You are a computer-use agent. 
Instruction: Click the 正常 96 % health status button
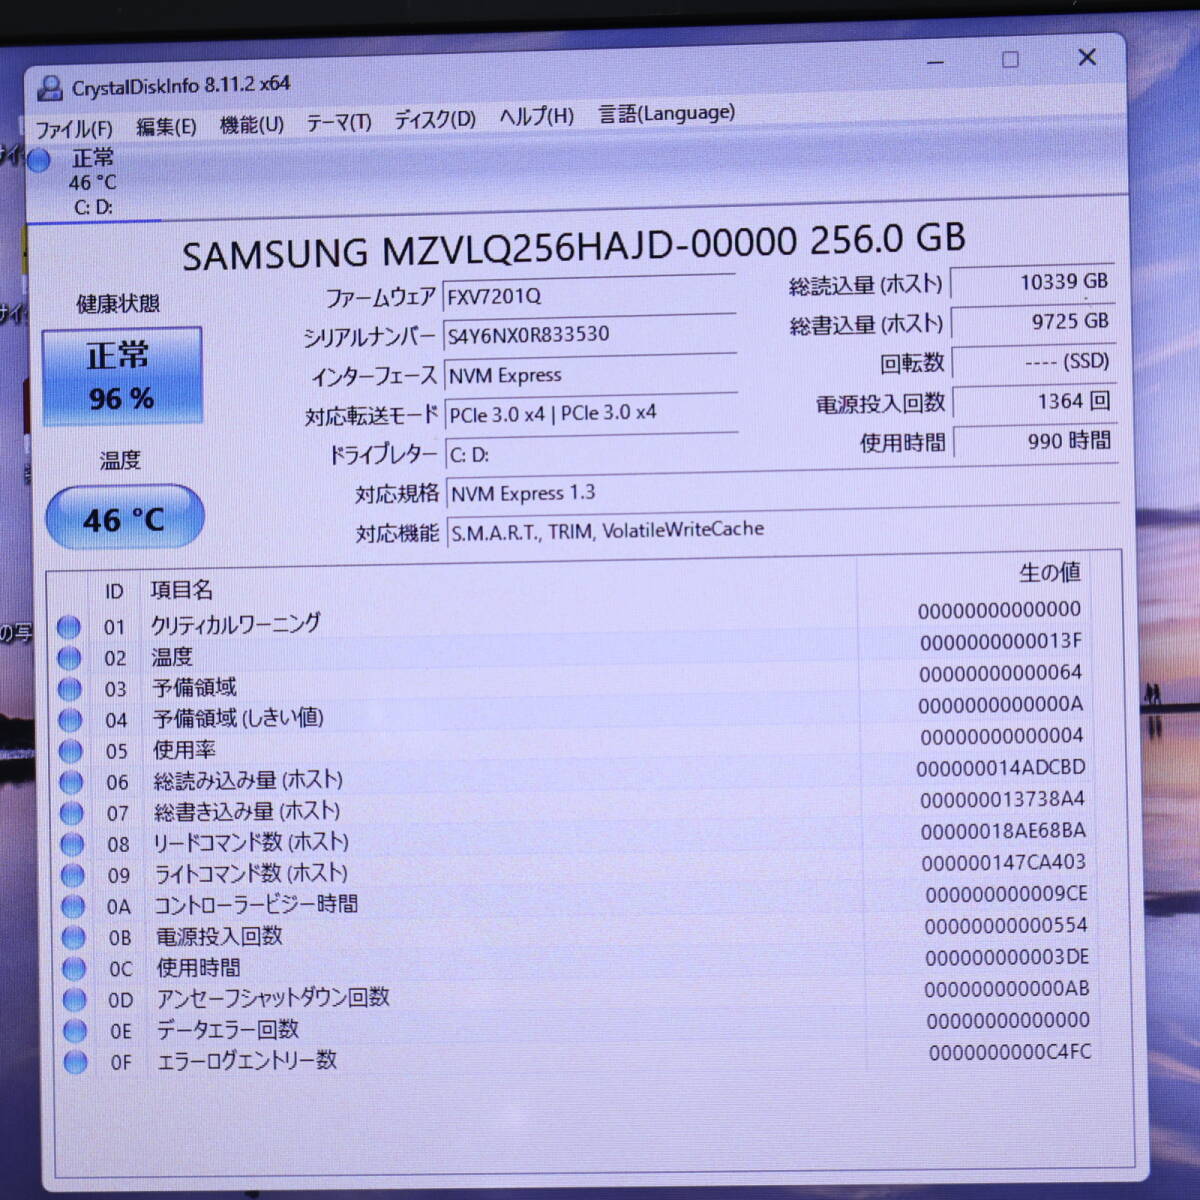122,376
